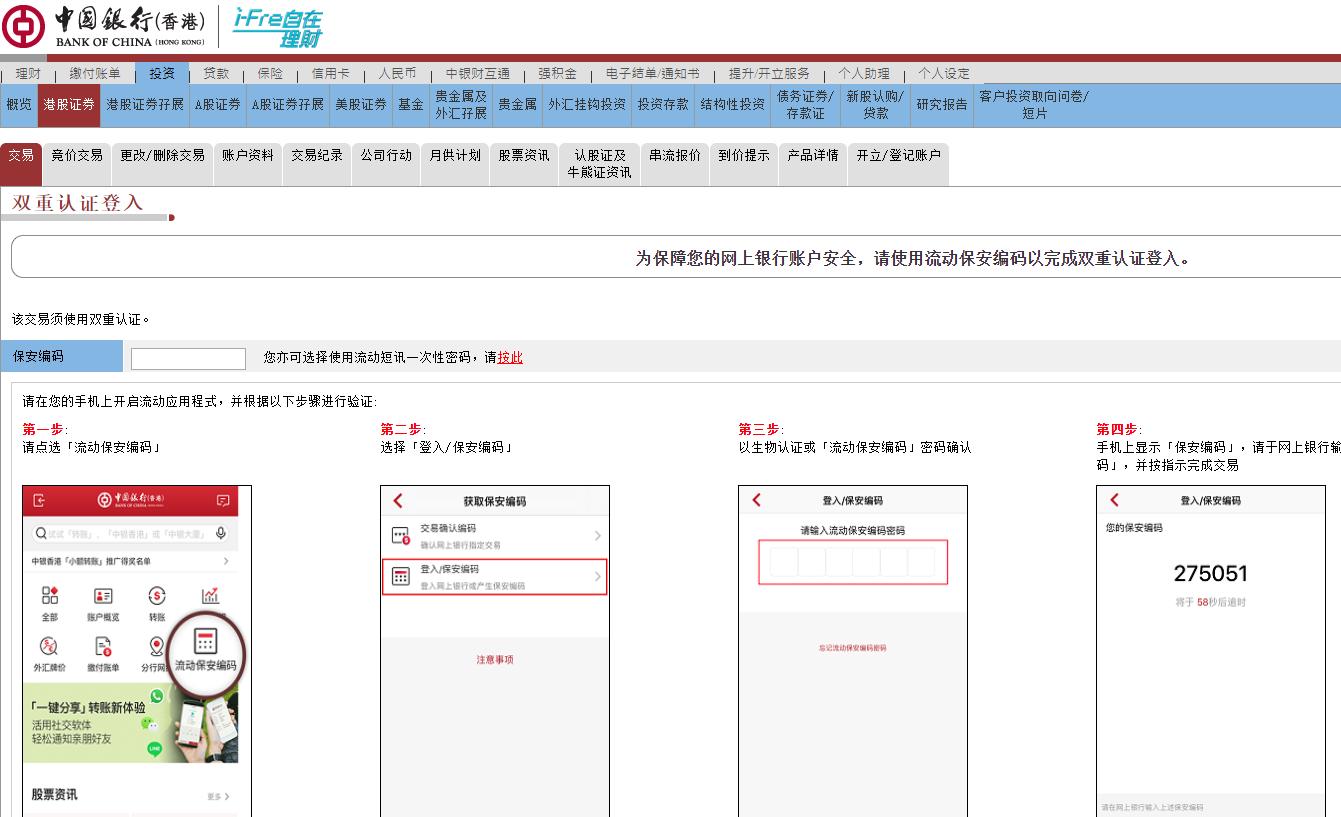
Task: Click the 全部 grid icon
Action: pyautogui.click(x=48, y=595)
